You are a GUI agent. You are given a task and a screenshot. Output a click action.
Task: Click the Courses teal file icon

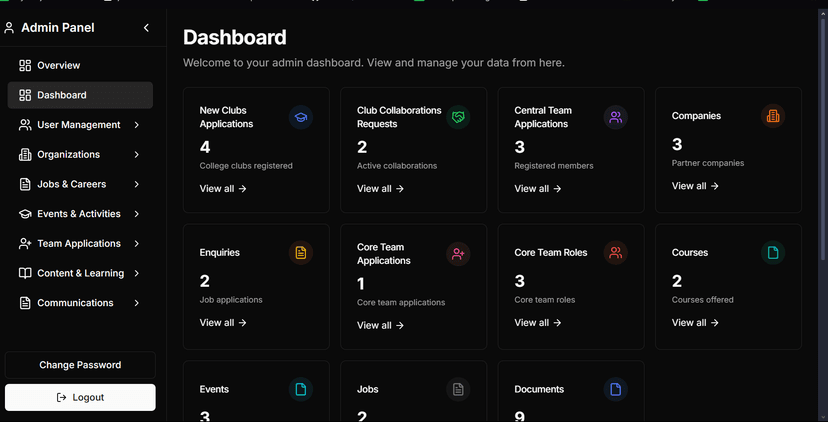[773, 252]
